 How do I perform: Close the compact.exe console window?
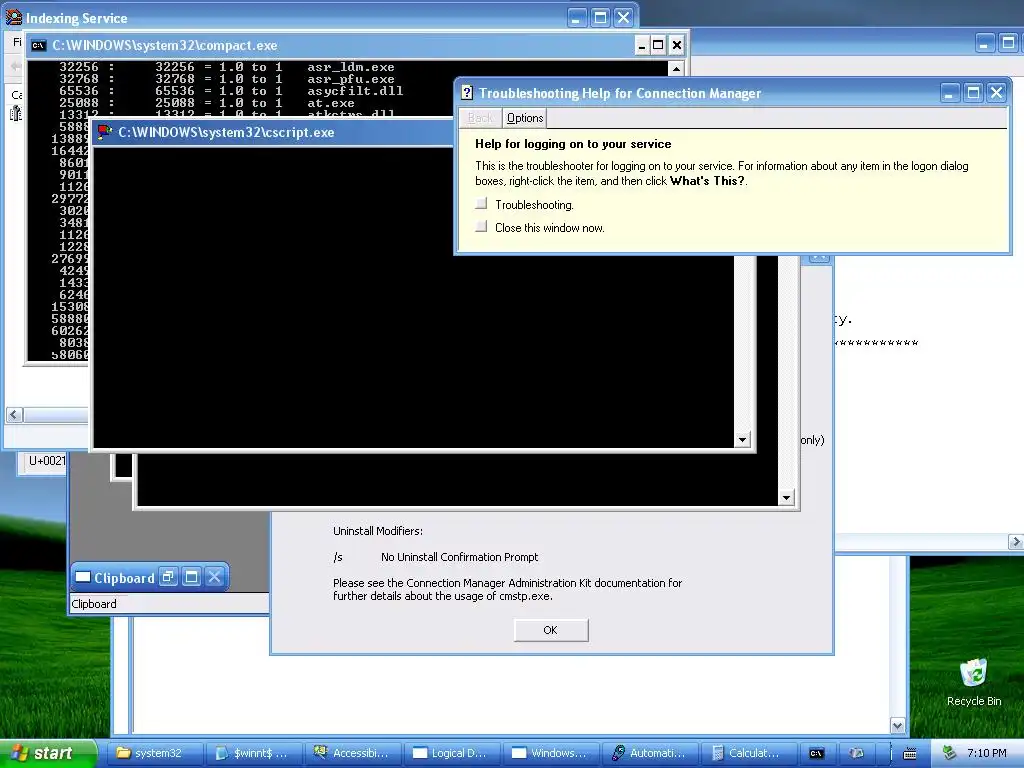(x=677, y=45)
